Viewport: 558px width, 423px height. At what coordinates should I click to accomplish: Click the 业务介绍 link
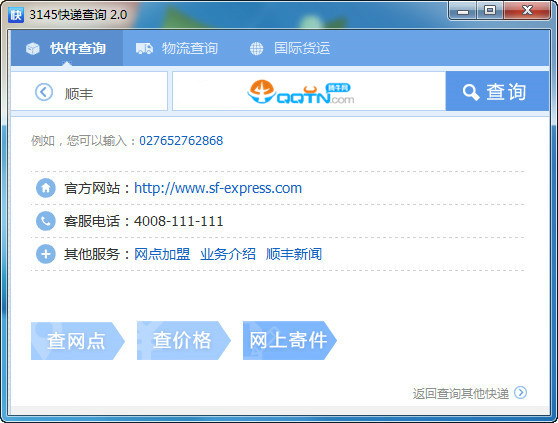pyautogui.click(x=228, y=254)
